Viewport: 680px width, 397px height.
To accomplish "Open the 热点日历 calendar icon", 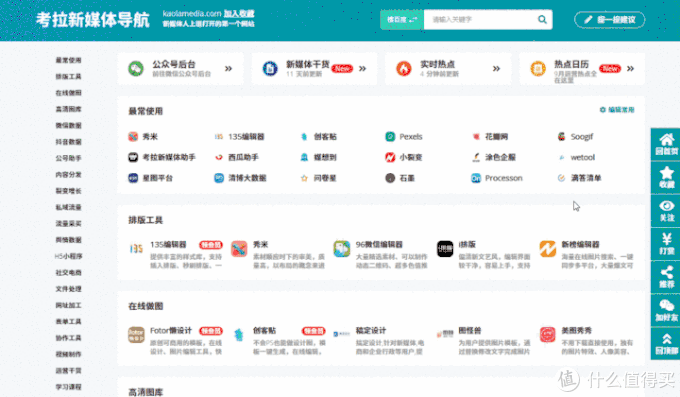I will (538, 69).
